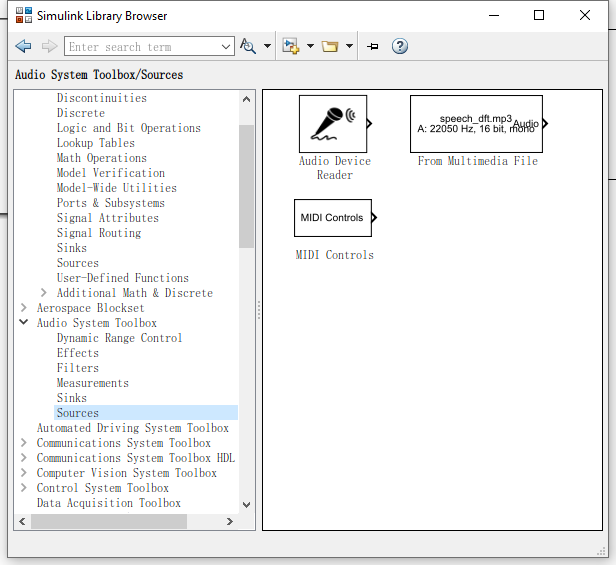Expand the Aerospace Blockset node
Viewport: 616px width, 565px height.
tap(24, 308)
